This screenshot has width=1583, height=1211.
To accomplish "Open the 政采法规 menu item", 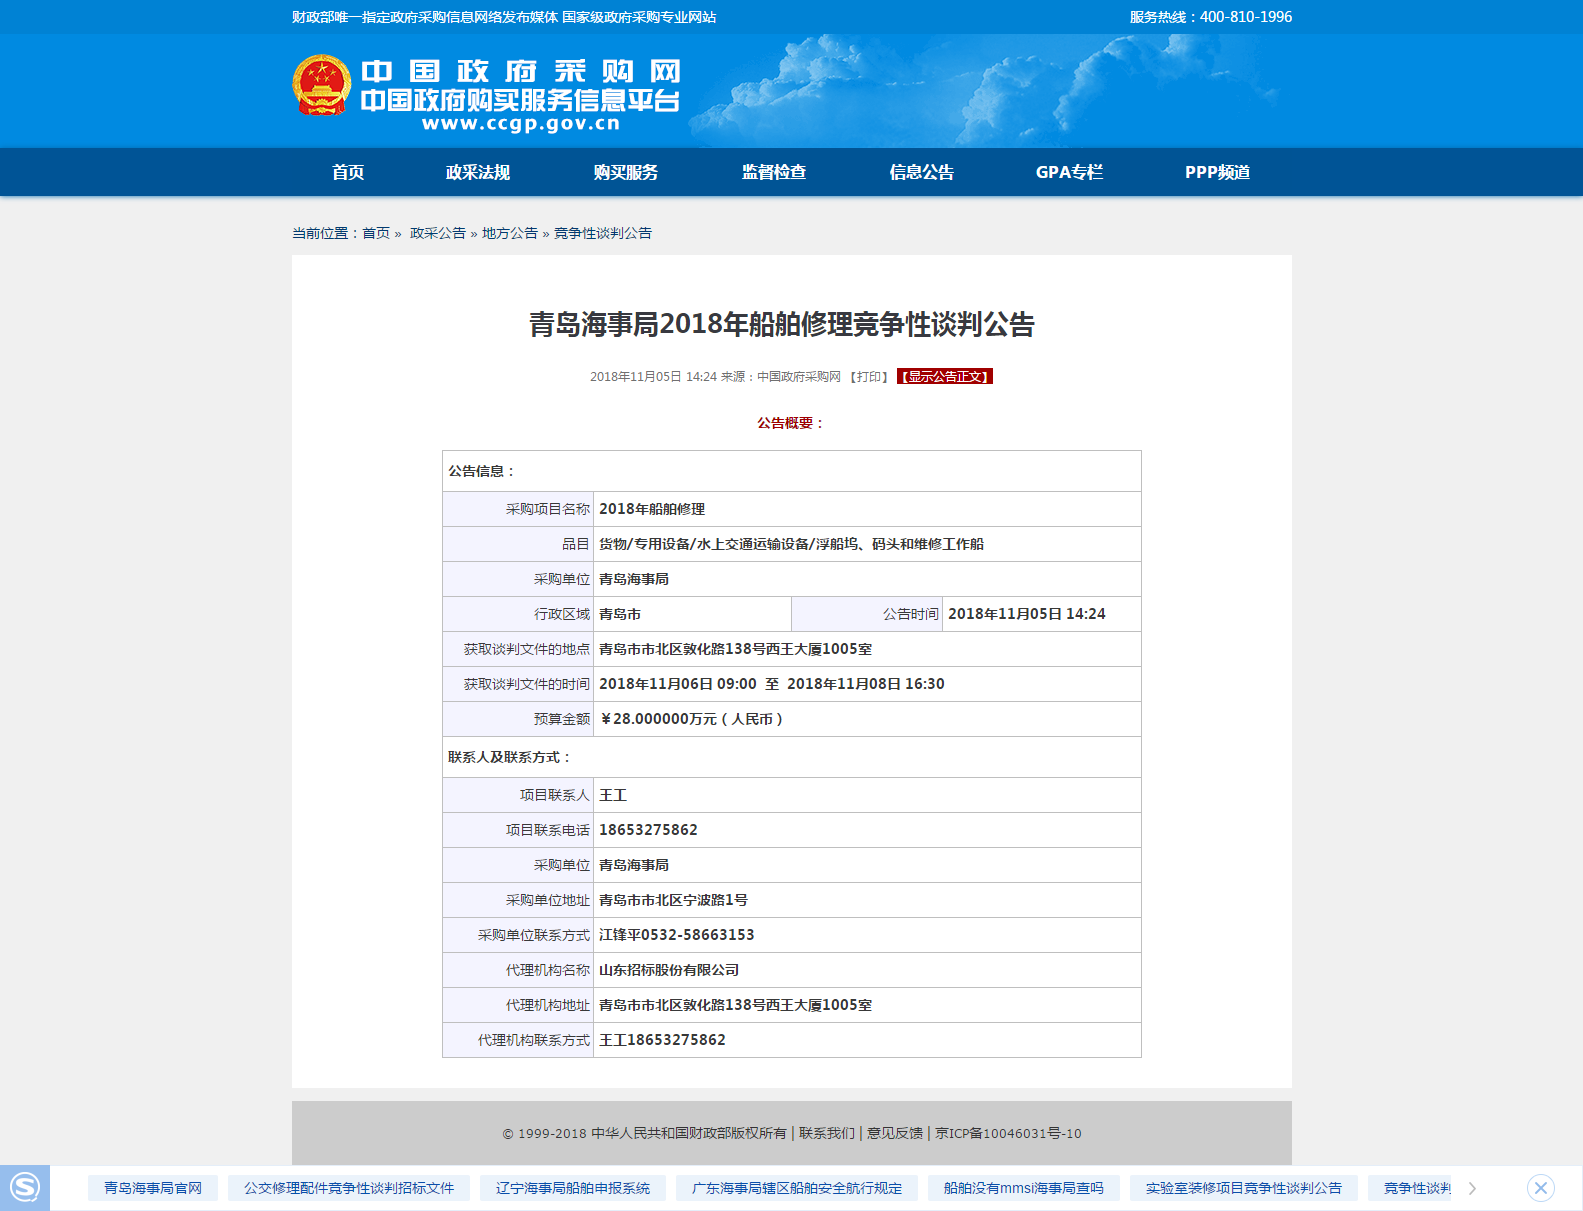I will pos(478,172).
